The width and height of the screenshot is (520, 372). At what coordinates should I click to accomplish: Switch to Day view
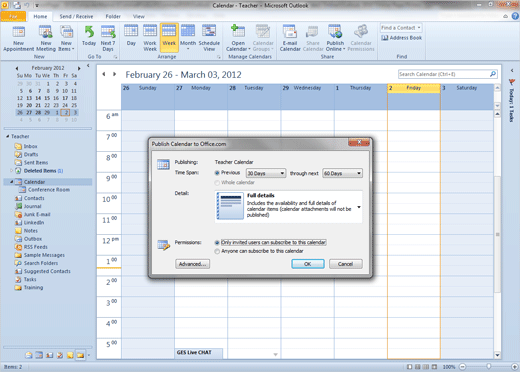(x=131, y=36)
